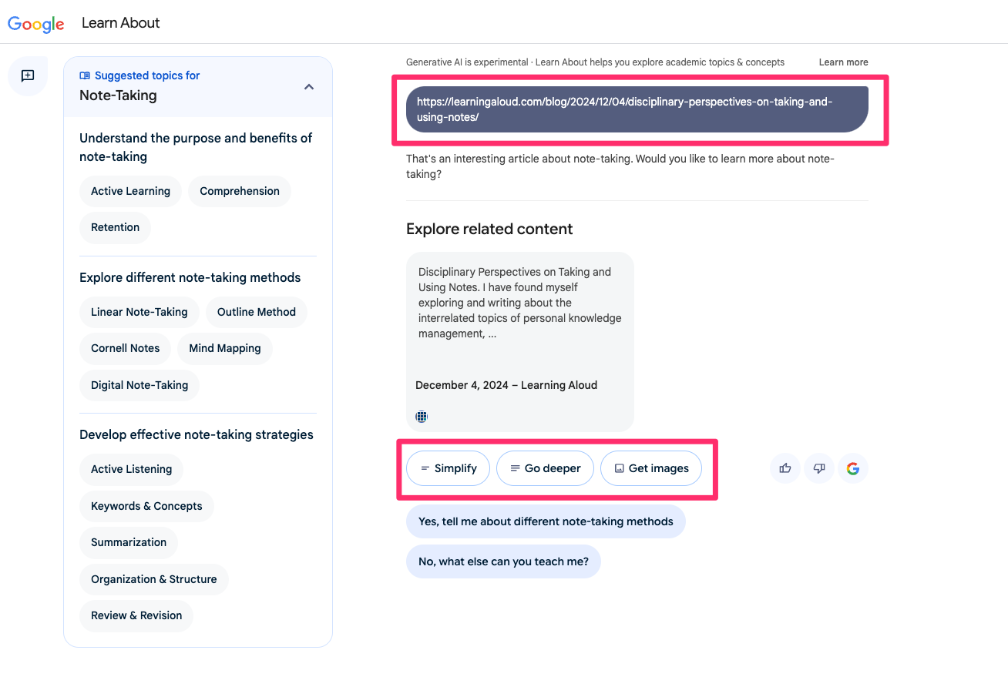Select the Cornell Notes topic chip
Screen dimensions: 1008x687
[125, 348]
